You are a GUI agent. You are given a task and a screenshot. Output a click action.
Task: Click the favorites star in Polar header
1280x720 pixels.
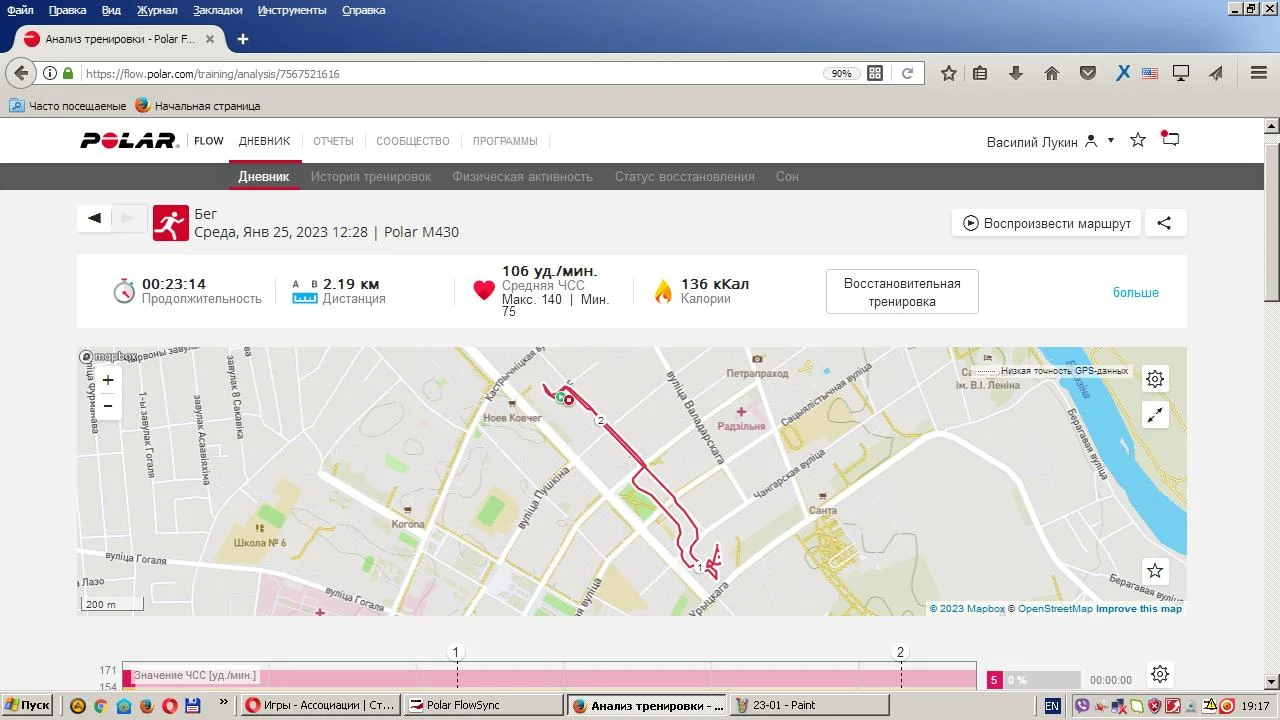pos(1137,140)
